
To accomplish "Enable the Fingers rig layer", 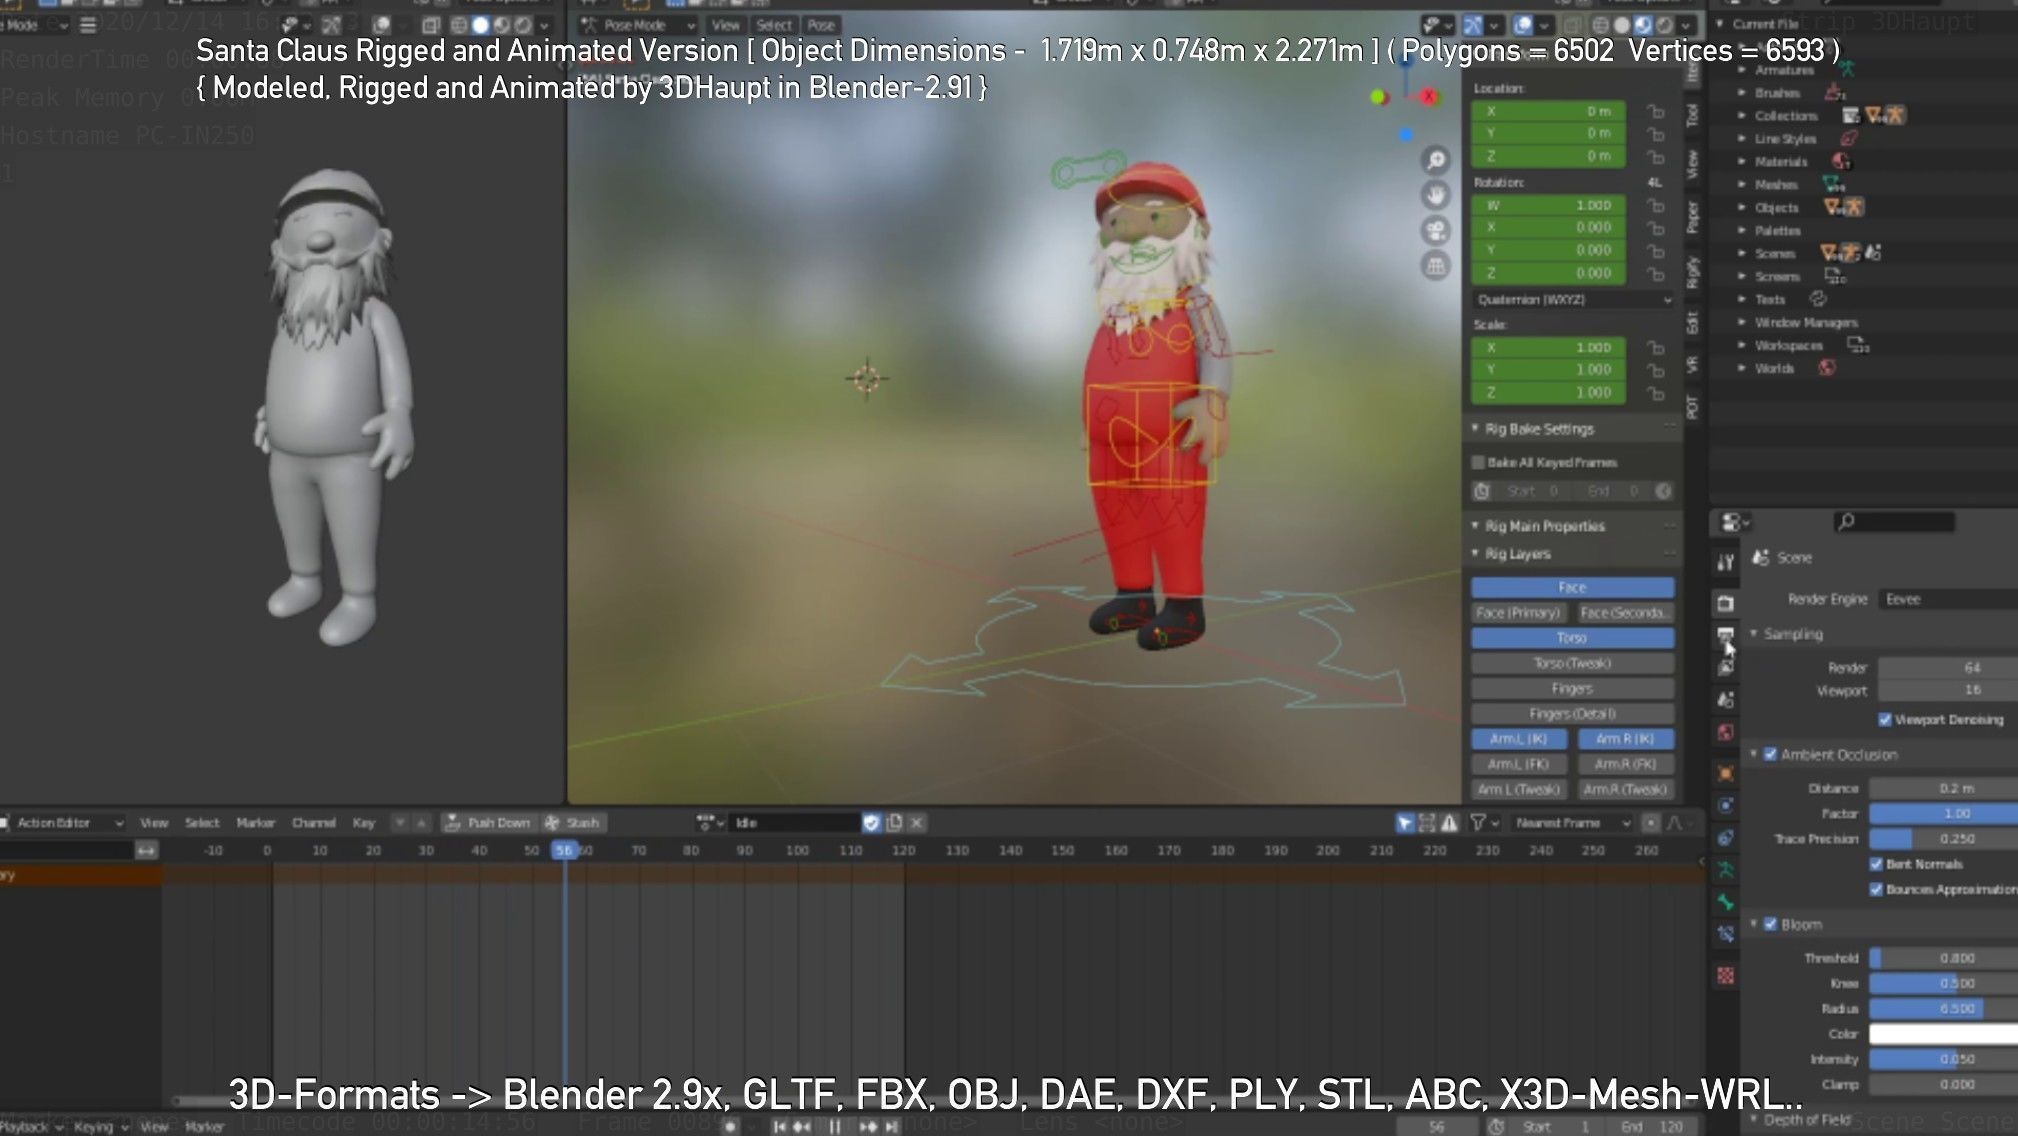I will click(1572, 689).
